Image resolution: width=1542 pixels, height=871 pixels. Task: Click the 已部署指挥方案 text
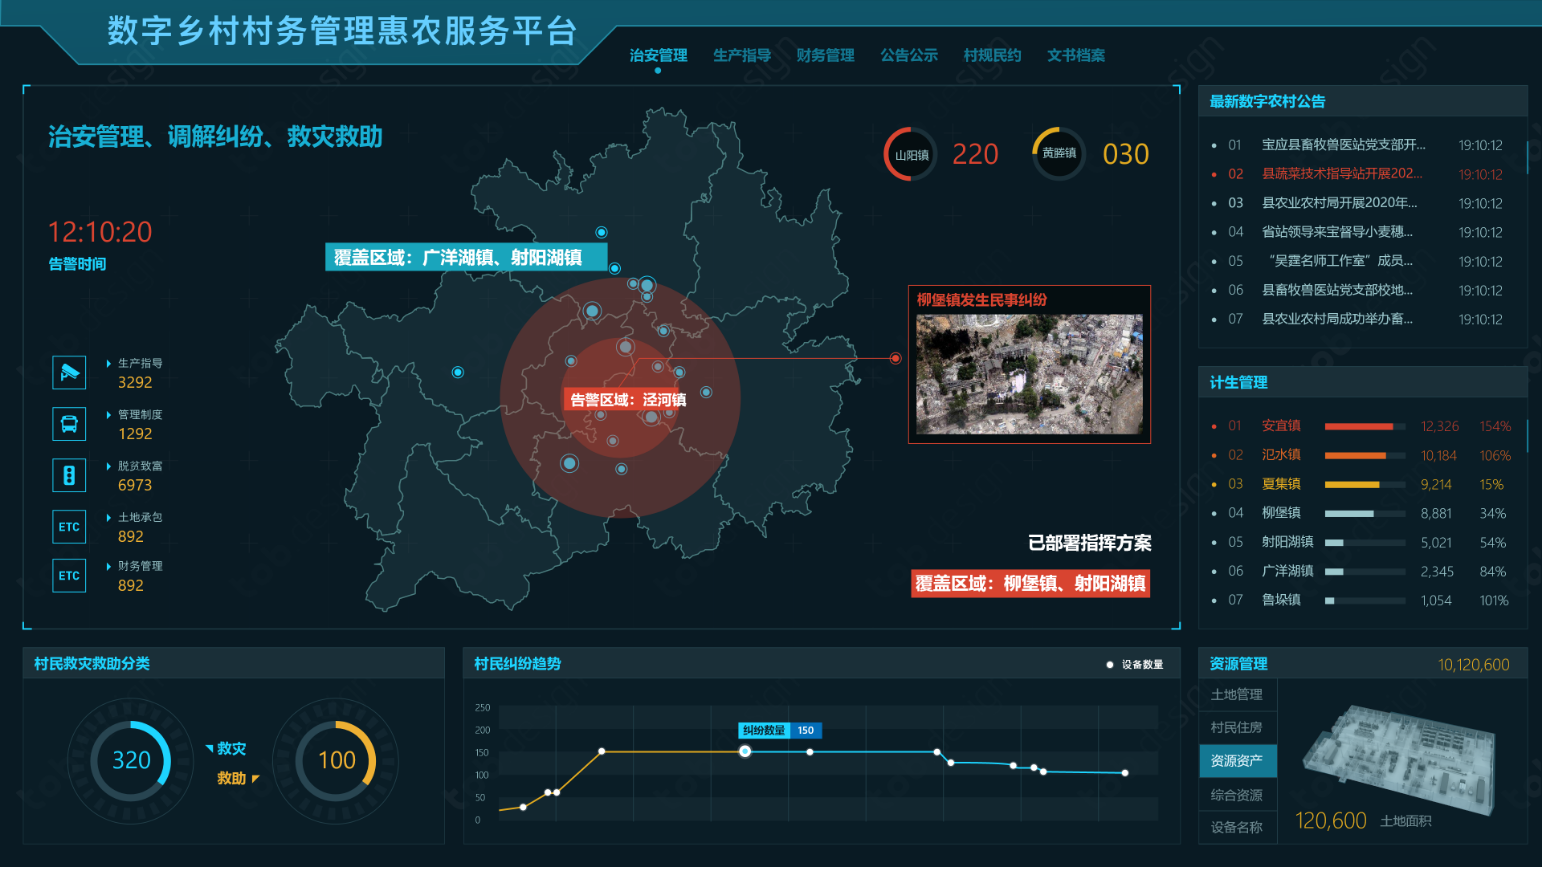click(1089, 542)
